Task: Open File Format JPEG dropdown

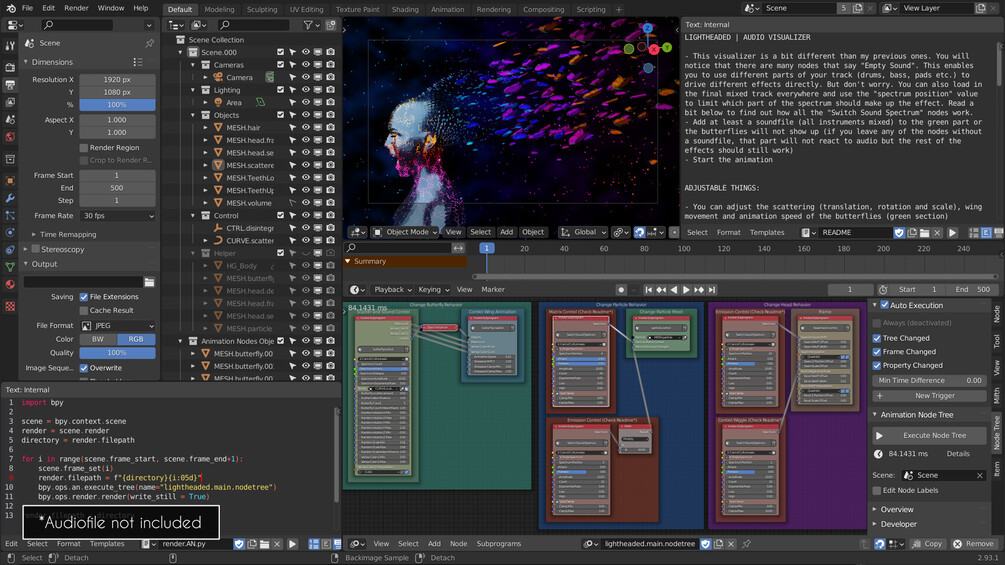Action: pyautogui.click(x=118, y=325)
